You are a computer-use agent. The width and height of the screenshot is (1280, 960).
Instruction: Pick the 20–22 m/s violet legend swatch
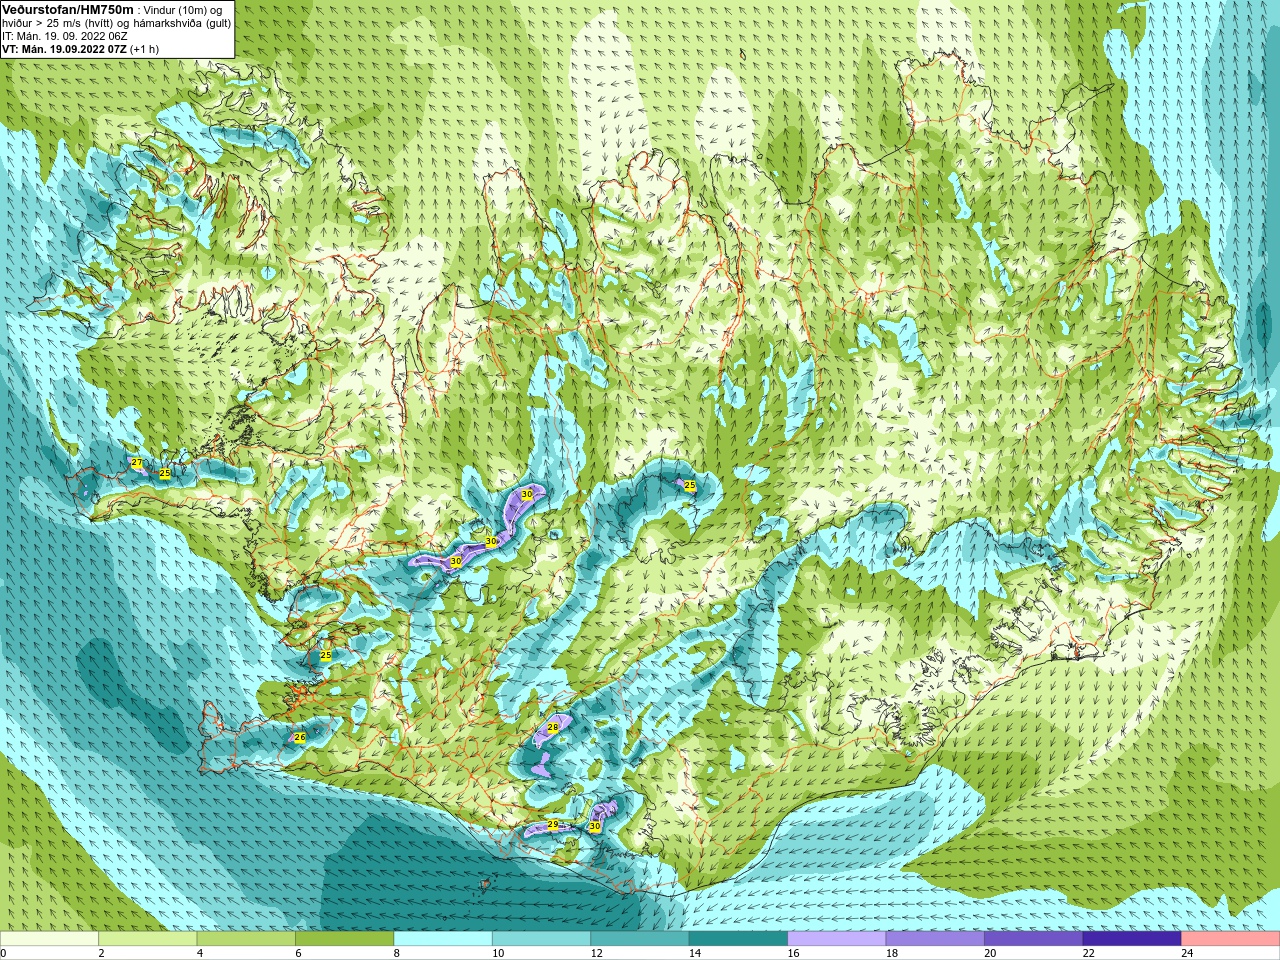[x=1034, y=939]
